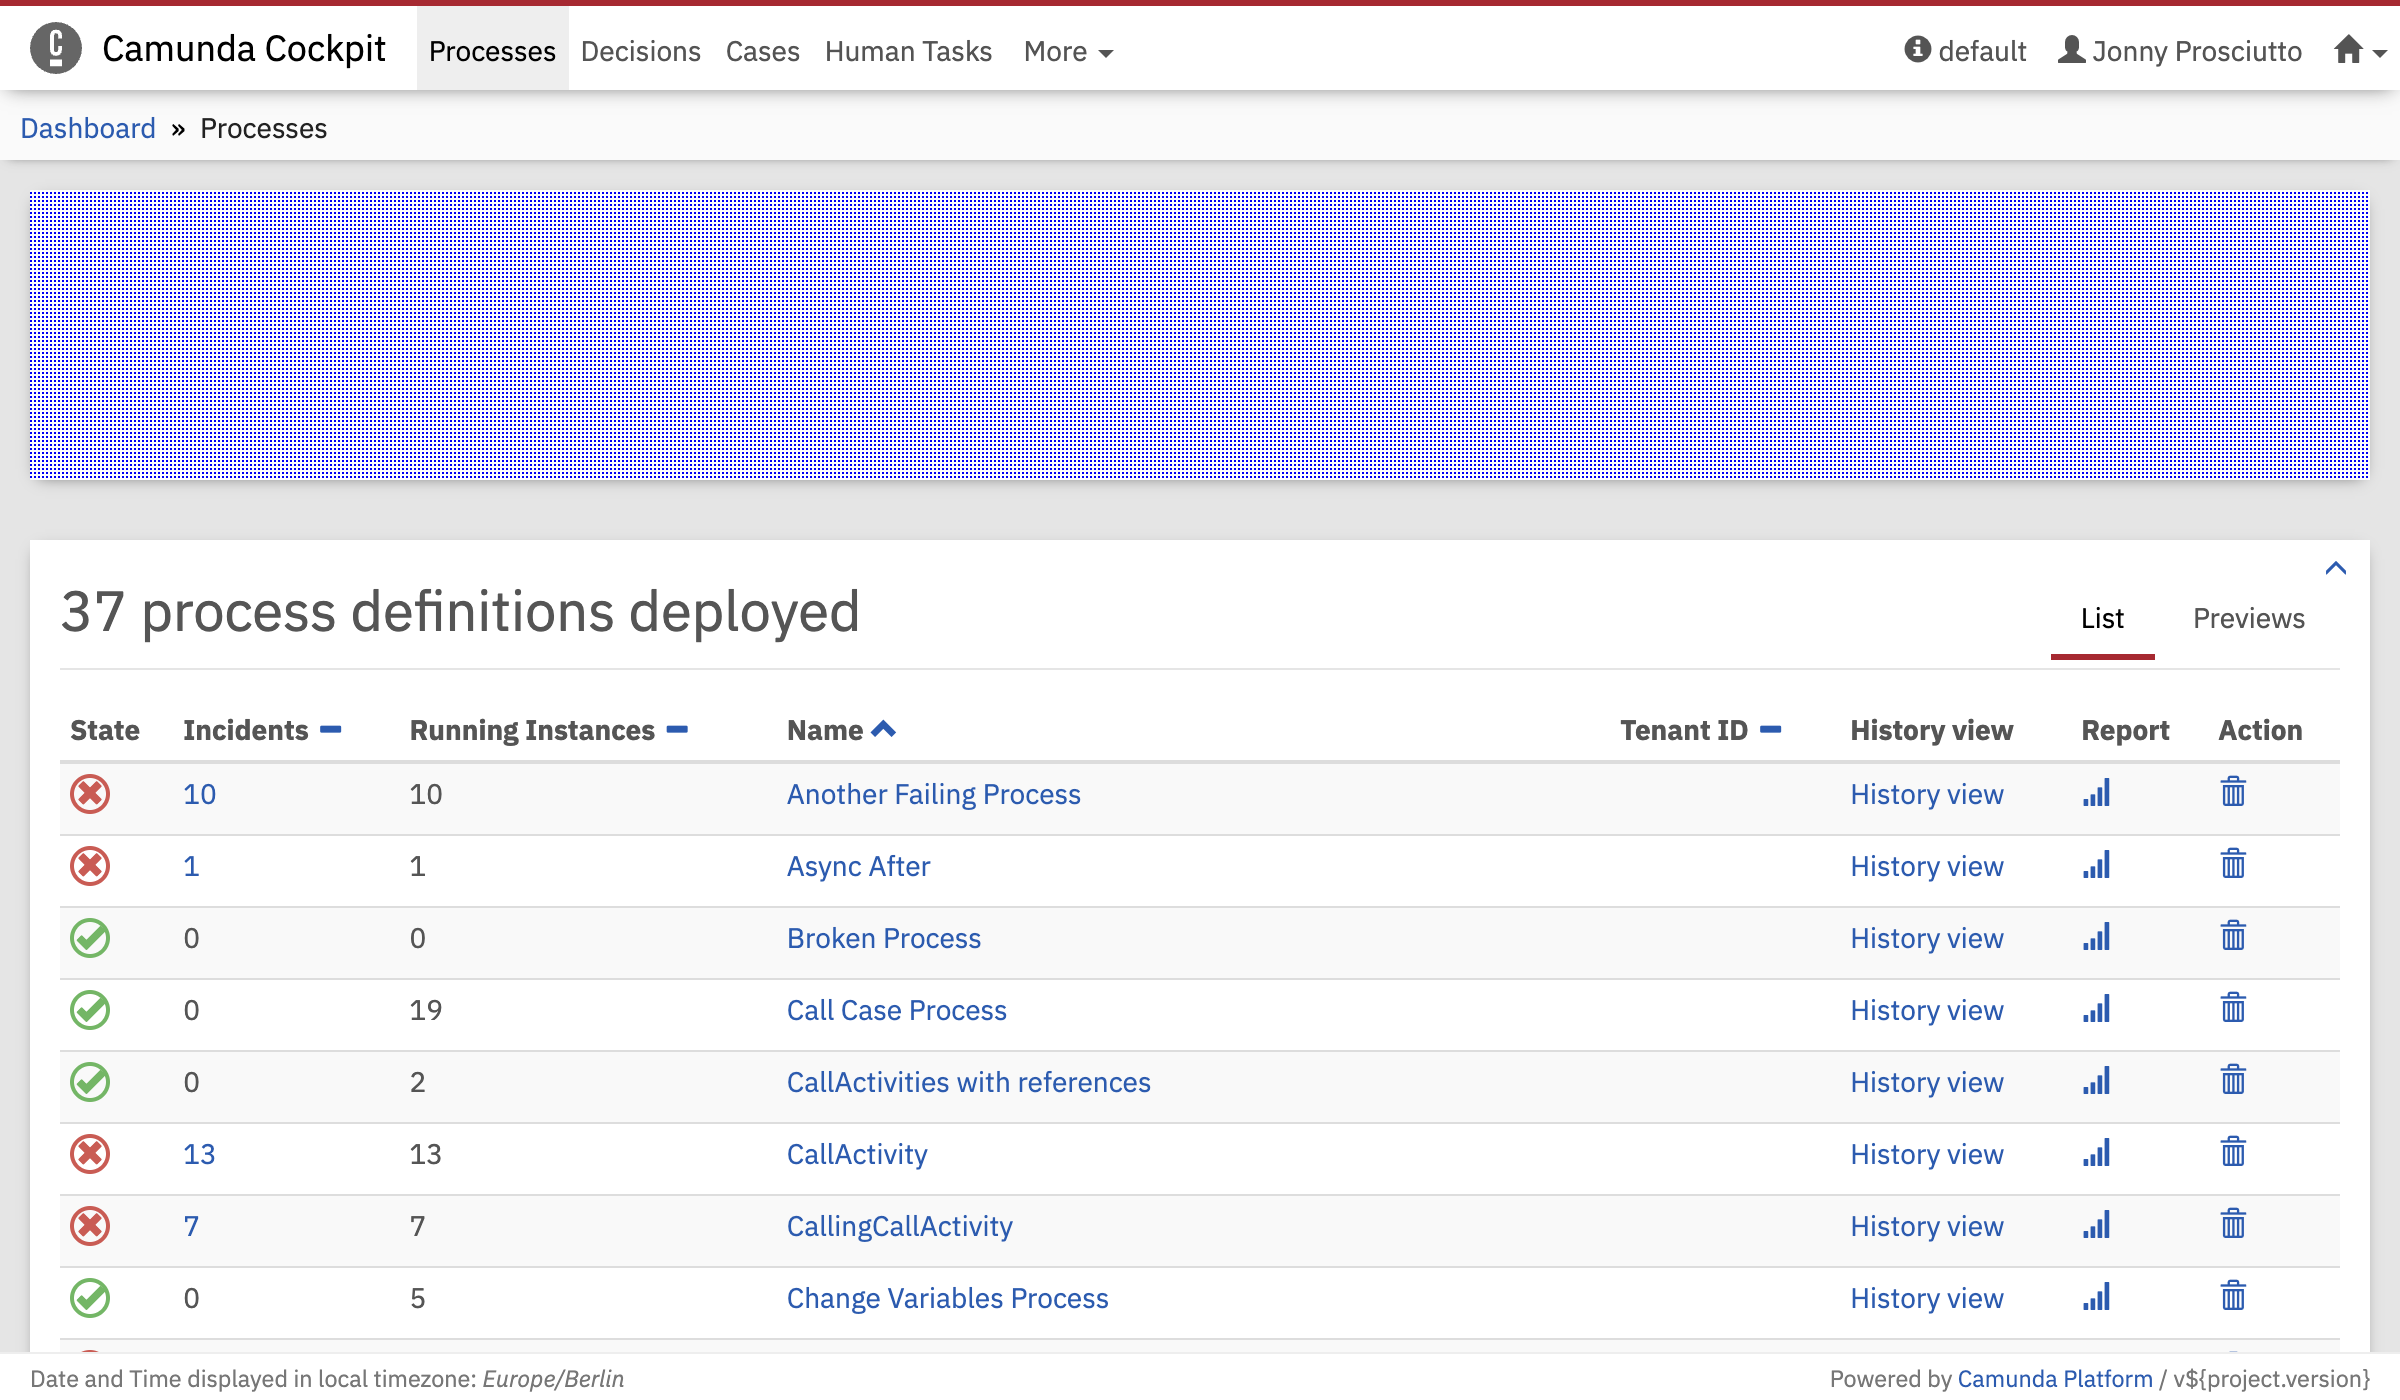Click green check icon for Change Variables Process
The image size is (2400, 1400).
90,1298
